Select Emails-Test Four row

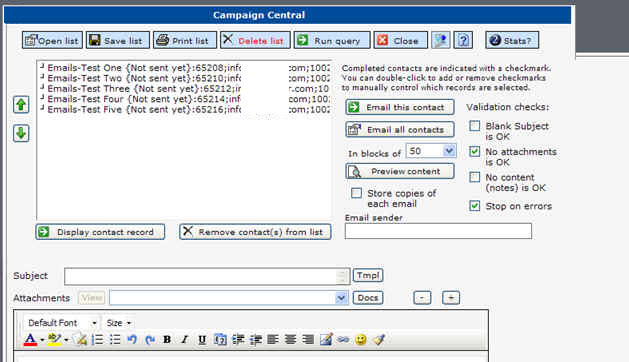coord(185,99)
